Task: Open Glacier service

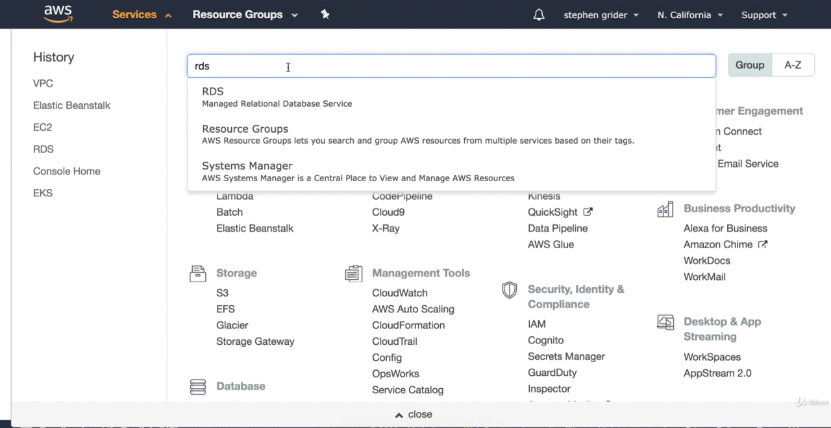Action: 232,325
